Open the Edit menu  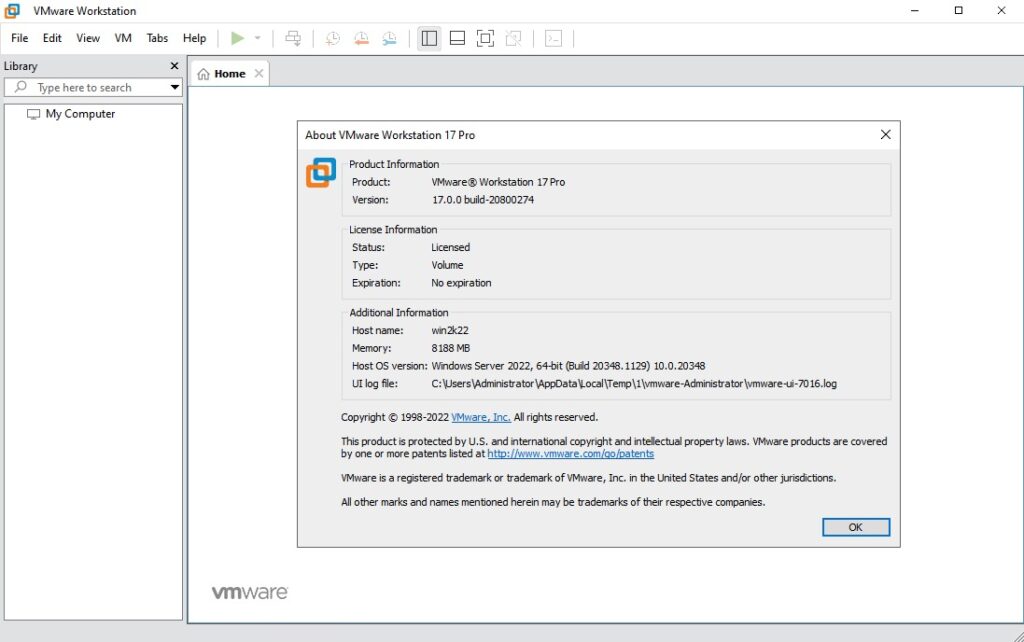click(x=52, y=38)
